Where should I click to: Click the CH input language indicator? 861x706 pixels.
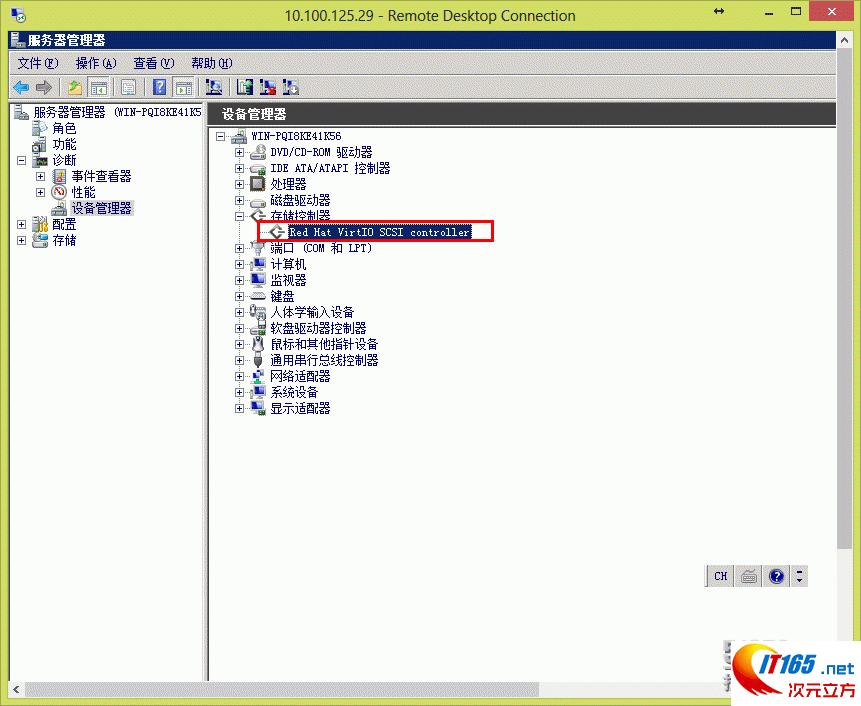[720, 576]
